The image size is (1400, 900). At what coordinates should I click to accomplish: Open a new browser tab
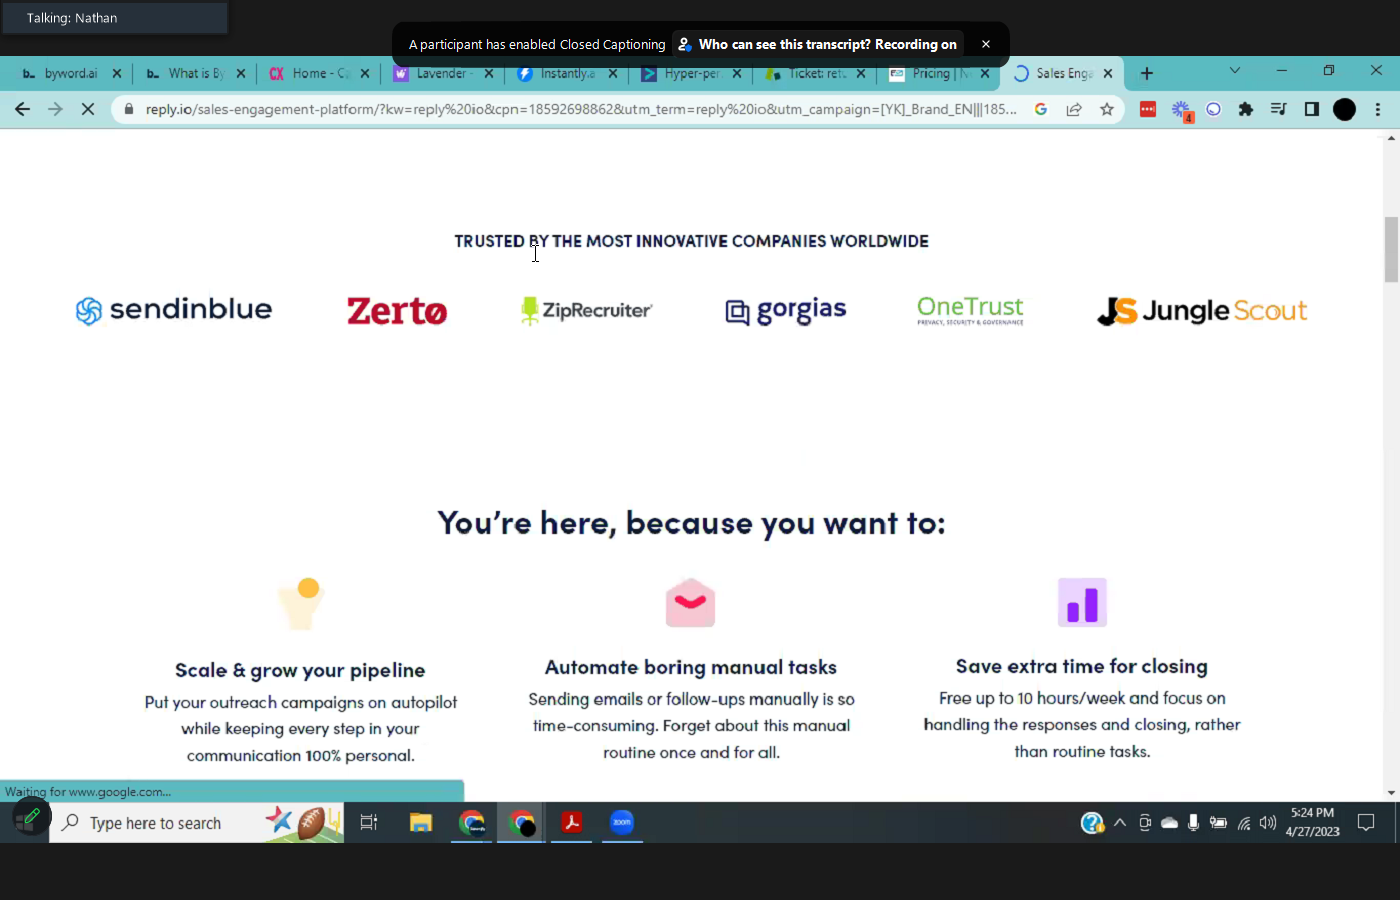pos(1147,73)
